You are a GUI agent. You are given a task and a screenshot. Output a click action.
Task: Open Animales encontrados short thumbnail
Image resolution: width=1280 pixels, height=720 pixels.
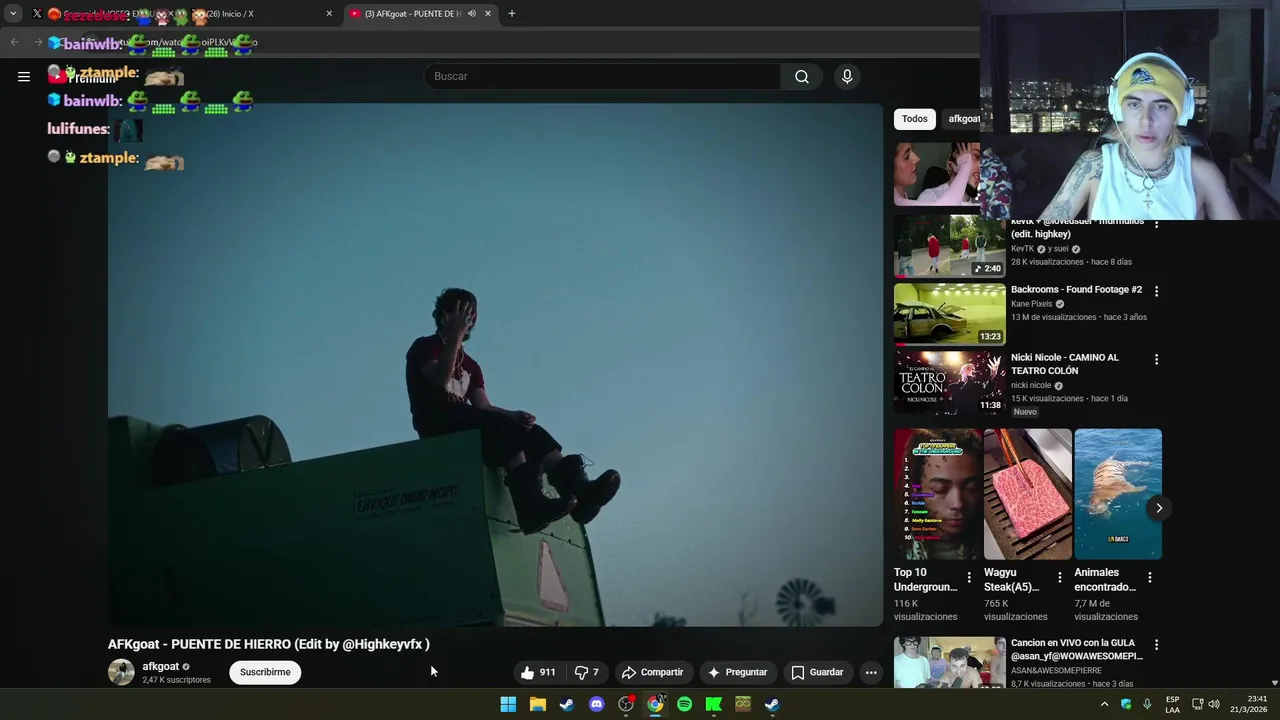[1117, 494]
